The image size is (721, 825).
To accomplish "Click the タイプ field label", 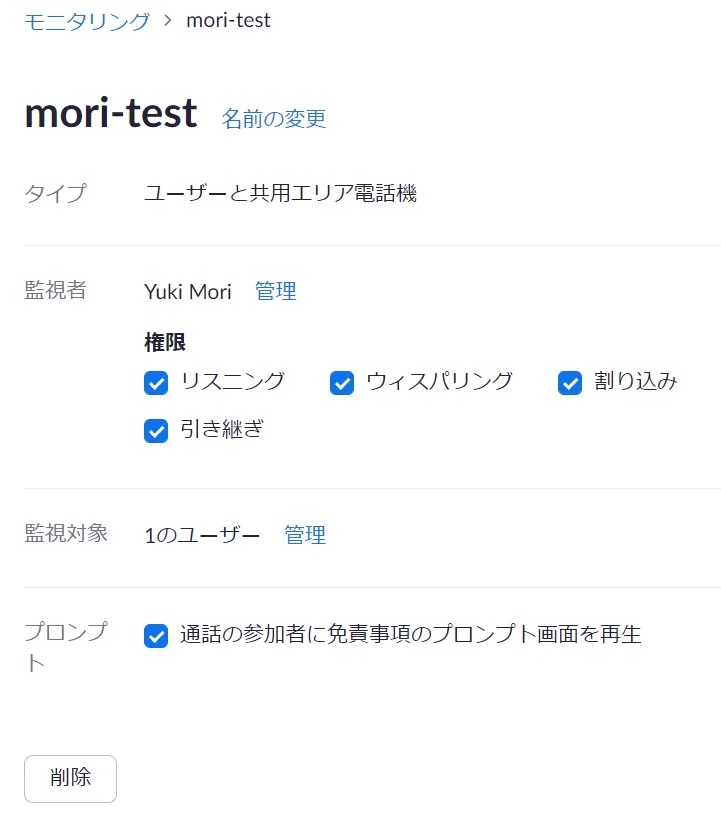I will click(x=55, y=193).
